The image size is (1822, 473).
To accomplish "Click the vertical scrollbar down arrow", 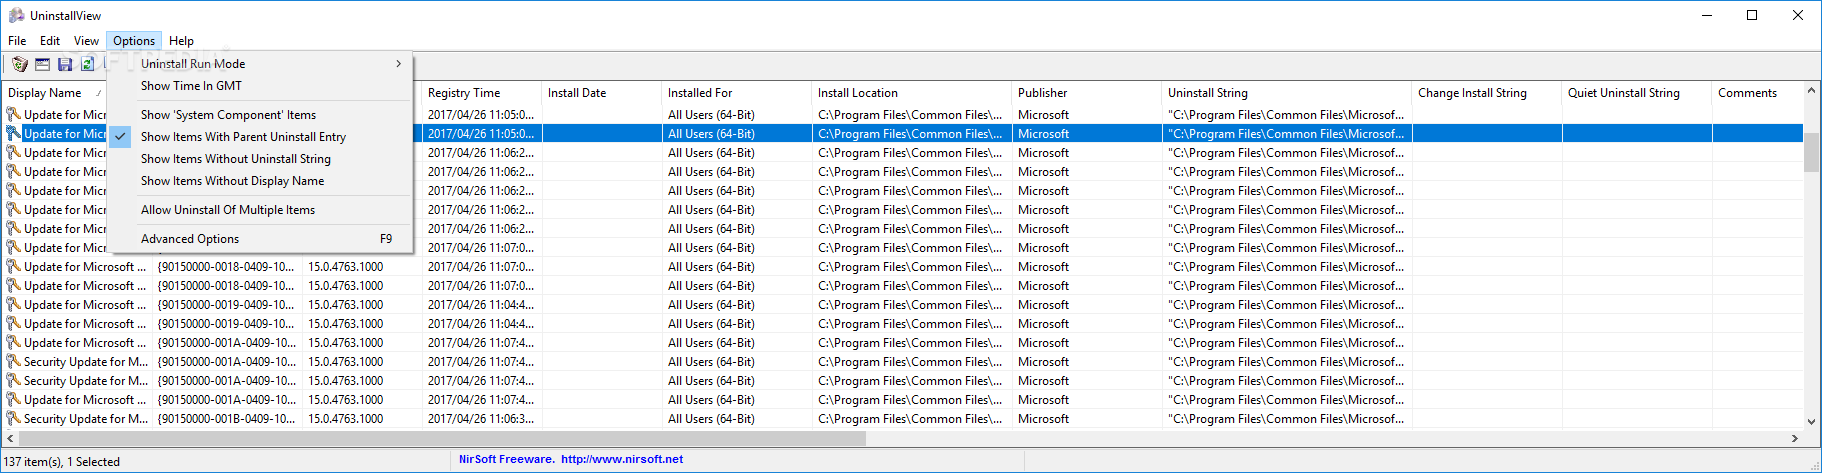I will tap(1811, 422).
